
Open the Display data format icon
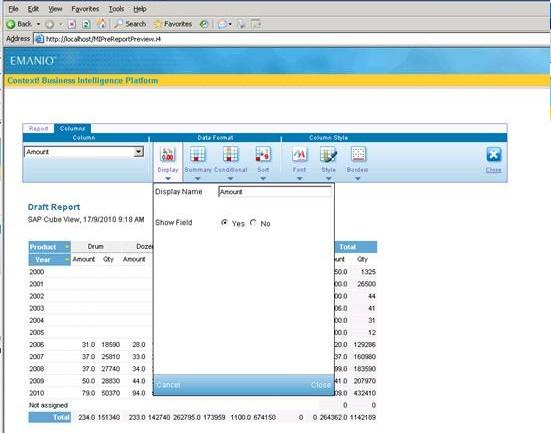pos(168,154)
